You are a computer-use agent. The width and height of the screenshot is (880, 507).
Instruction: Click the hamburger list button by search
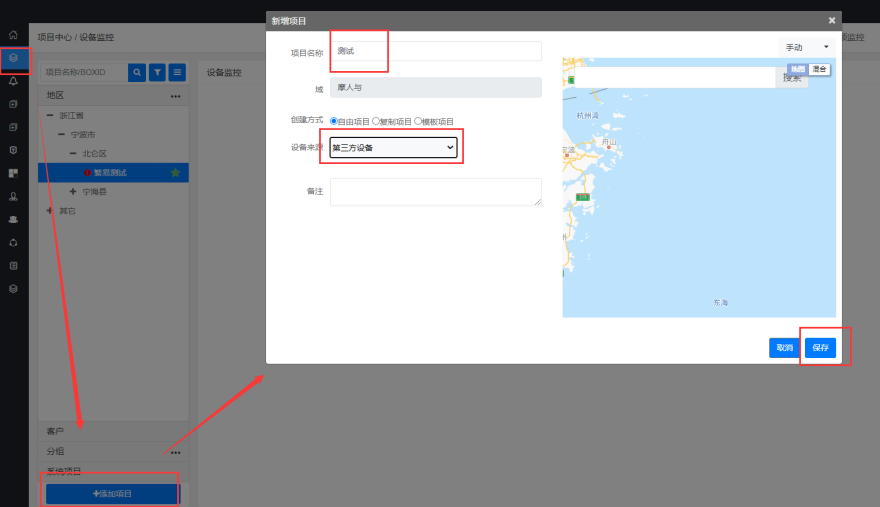(177, 72)
